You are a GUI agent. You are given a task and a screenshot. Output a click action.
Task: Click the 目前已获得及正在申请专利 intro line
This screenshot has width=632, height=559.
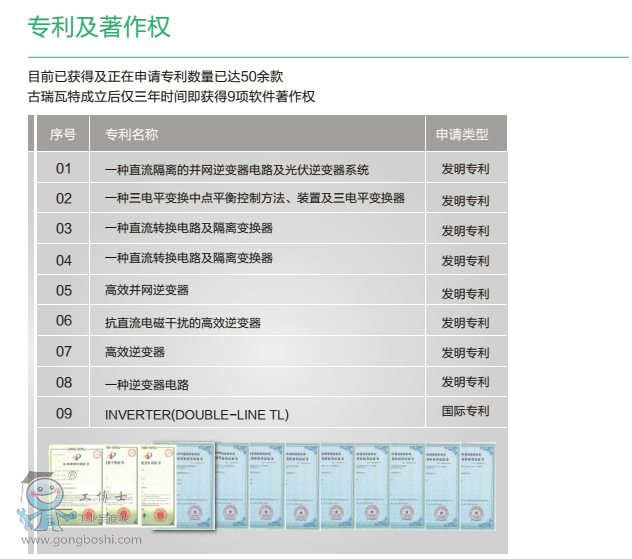pyautogui.click(x=156, y=76)
